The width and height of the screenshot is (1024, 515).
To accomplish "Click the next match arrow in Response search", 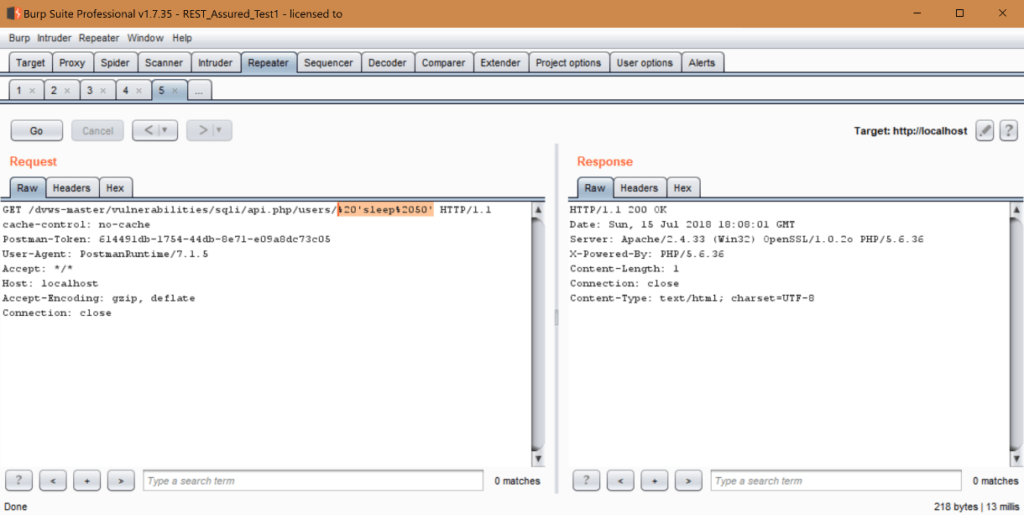I will pyautogui.click(x=688, y=481).
